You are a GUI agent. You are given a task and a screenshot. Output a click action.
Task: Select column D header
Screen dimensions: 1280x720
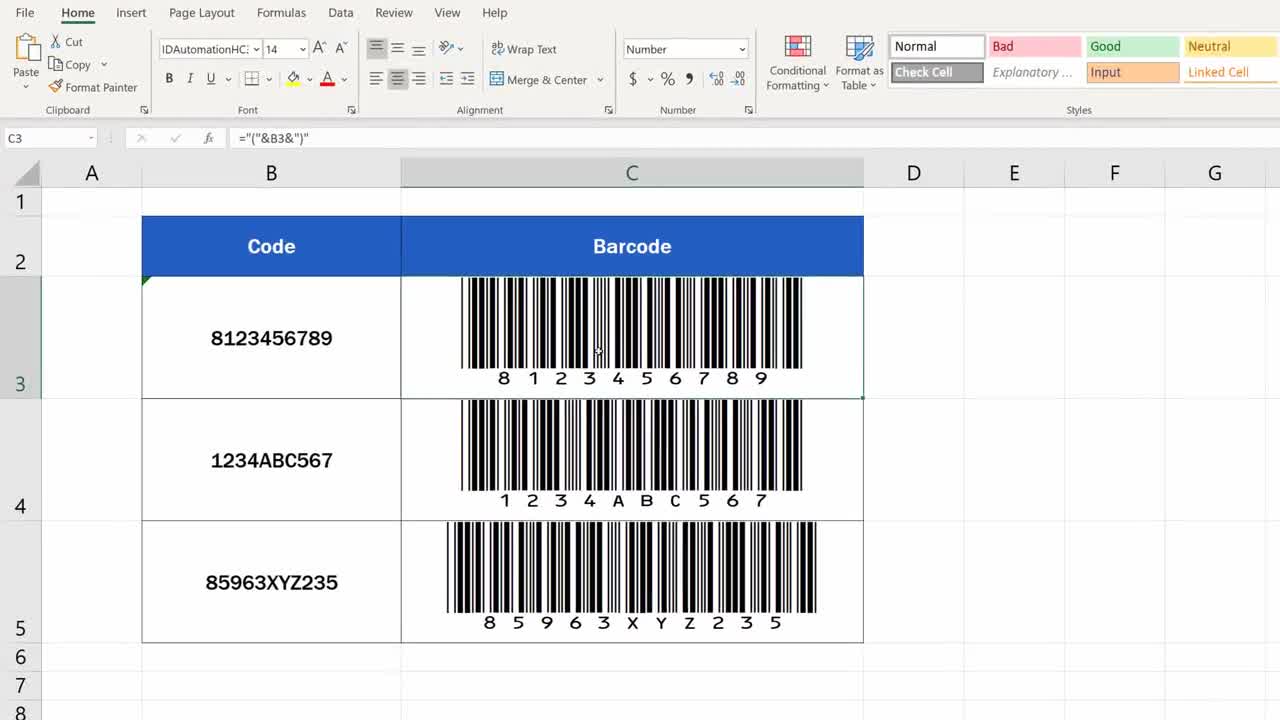(x=913, y=173)
